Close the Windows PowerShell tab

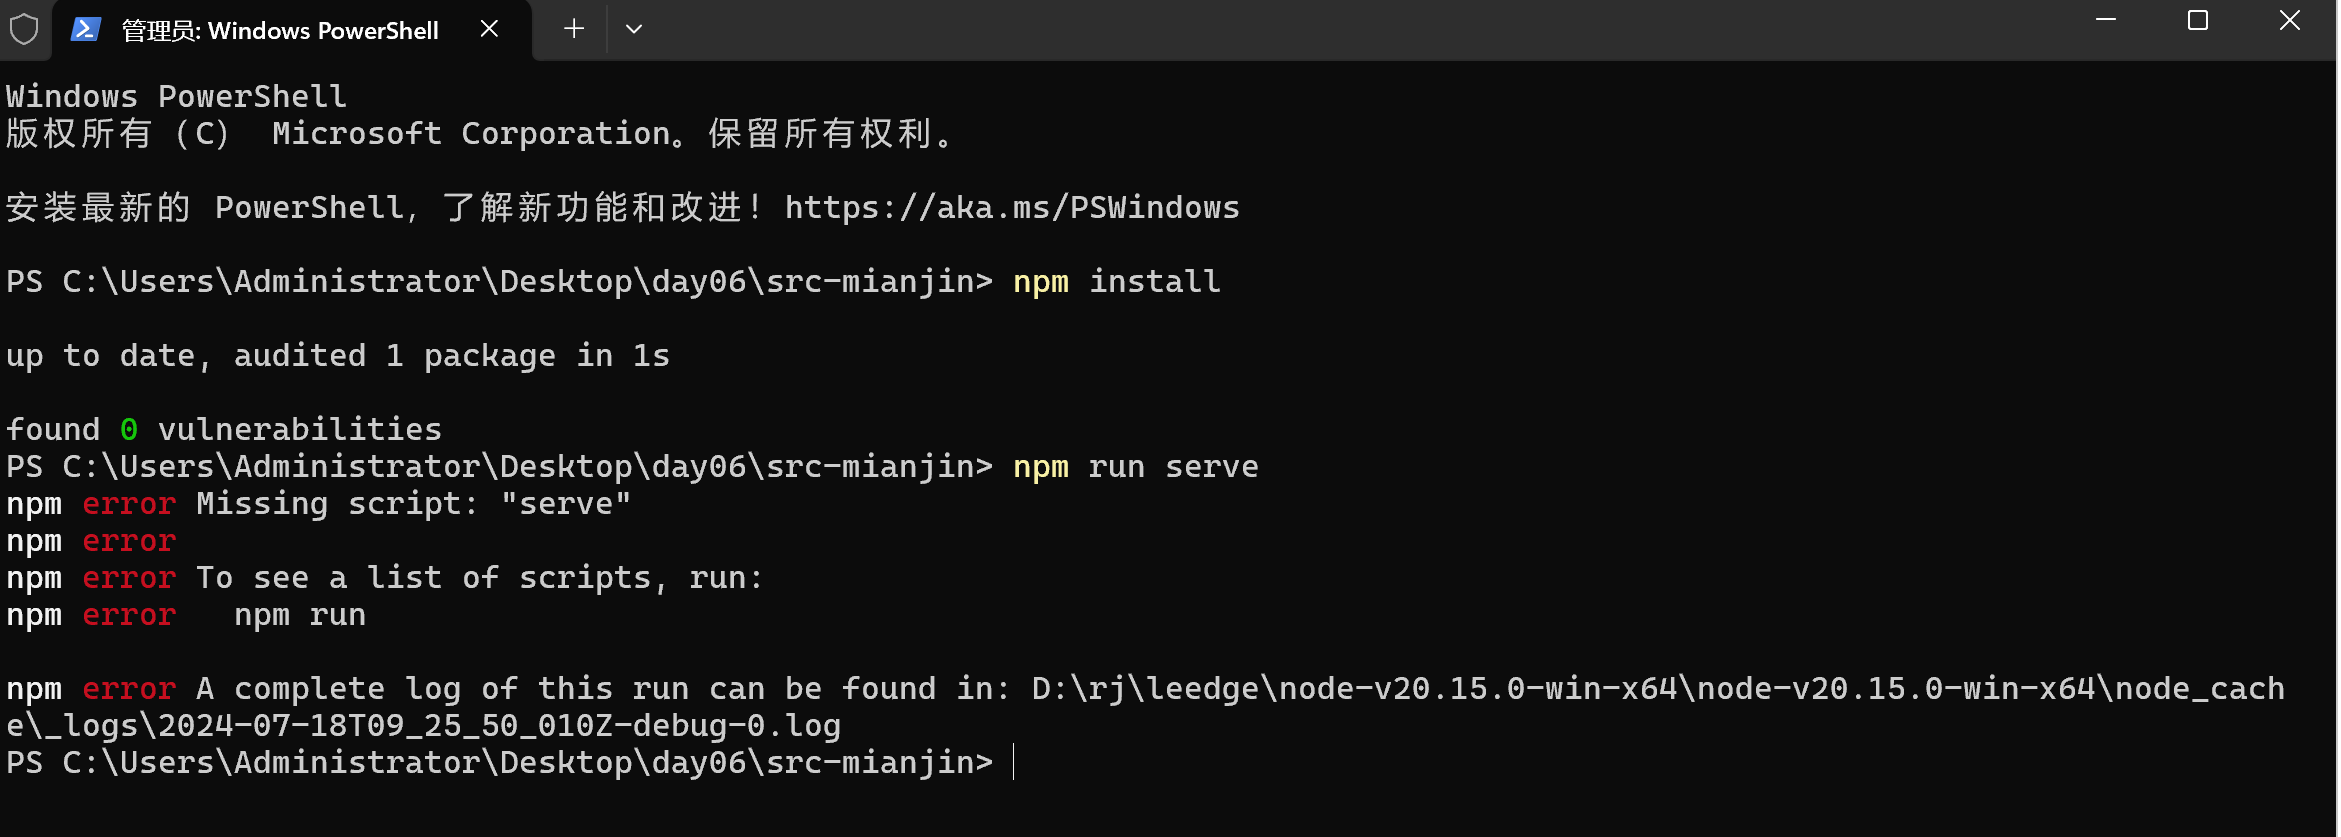tap(489, 29)
